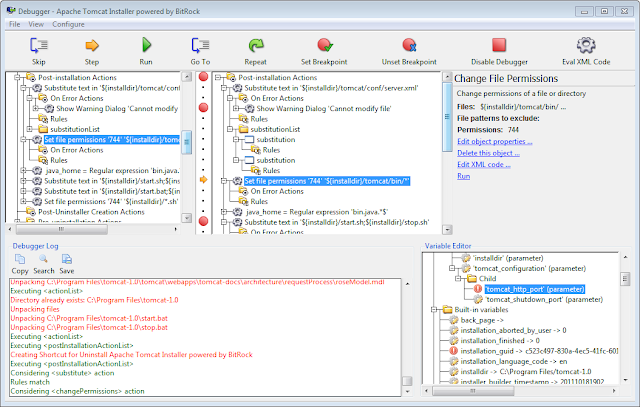Select installation_language_code variable
Image resolution: width=640 pixels, height=407 pixels.
[514, 361]
